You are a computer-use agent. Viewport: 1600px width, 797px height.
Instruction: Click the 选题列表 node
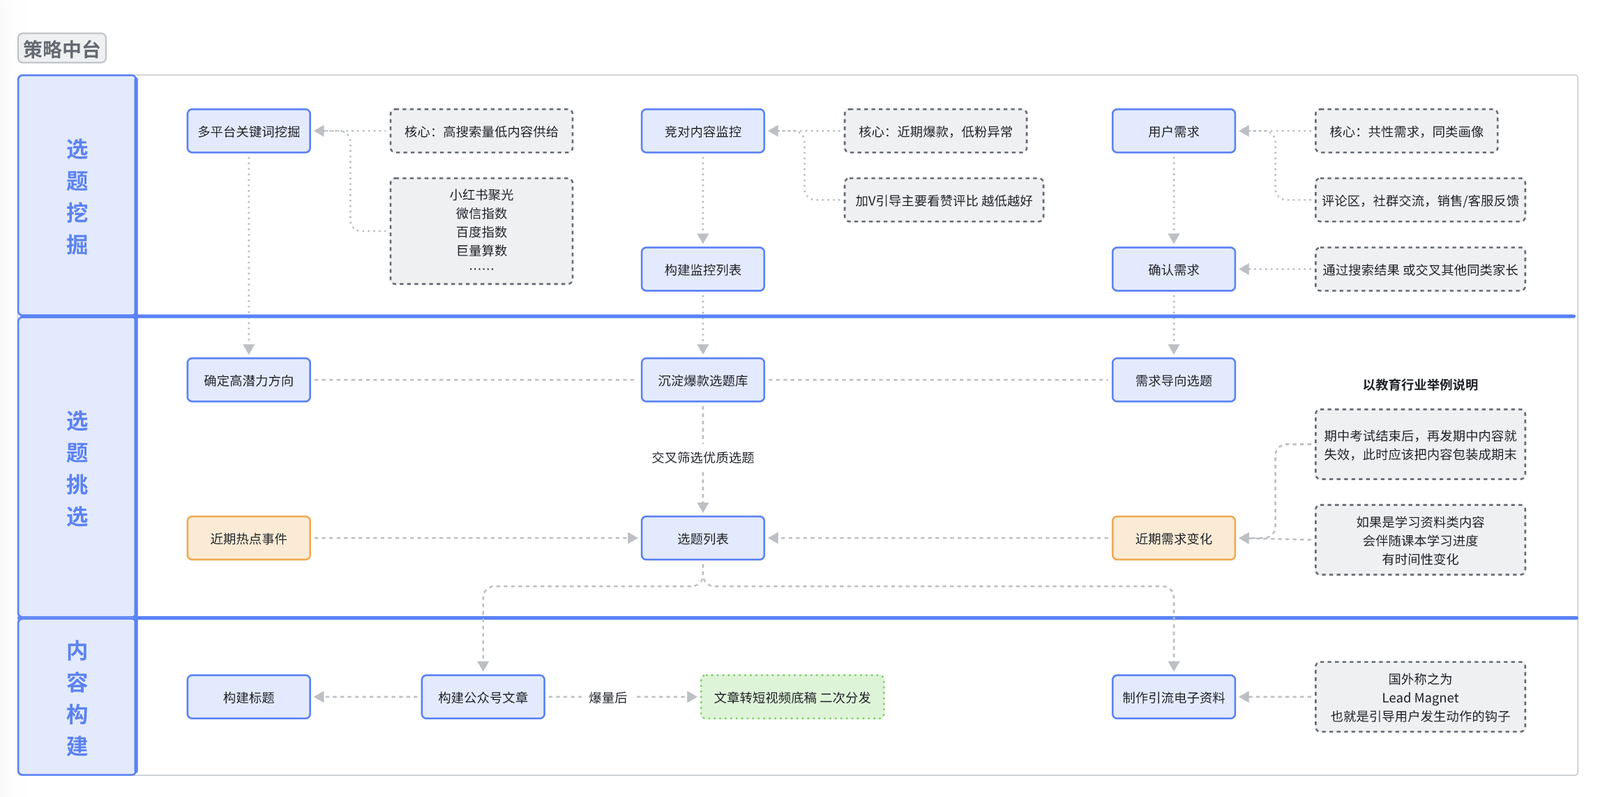click(x=702, y=538)
